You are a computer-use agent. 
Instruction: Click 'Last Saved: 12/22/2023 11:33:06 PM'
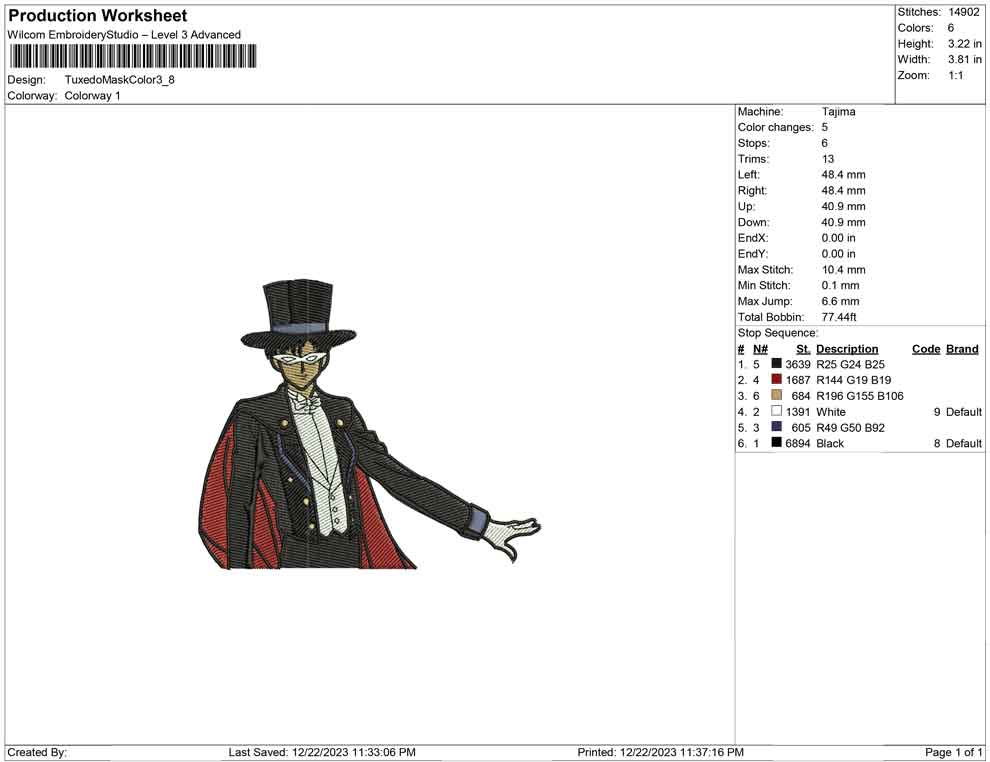click(322, 752)
